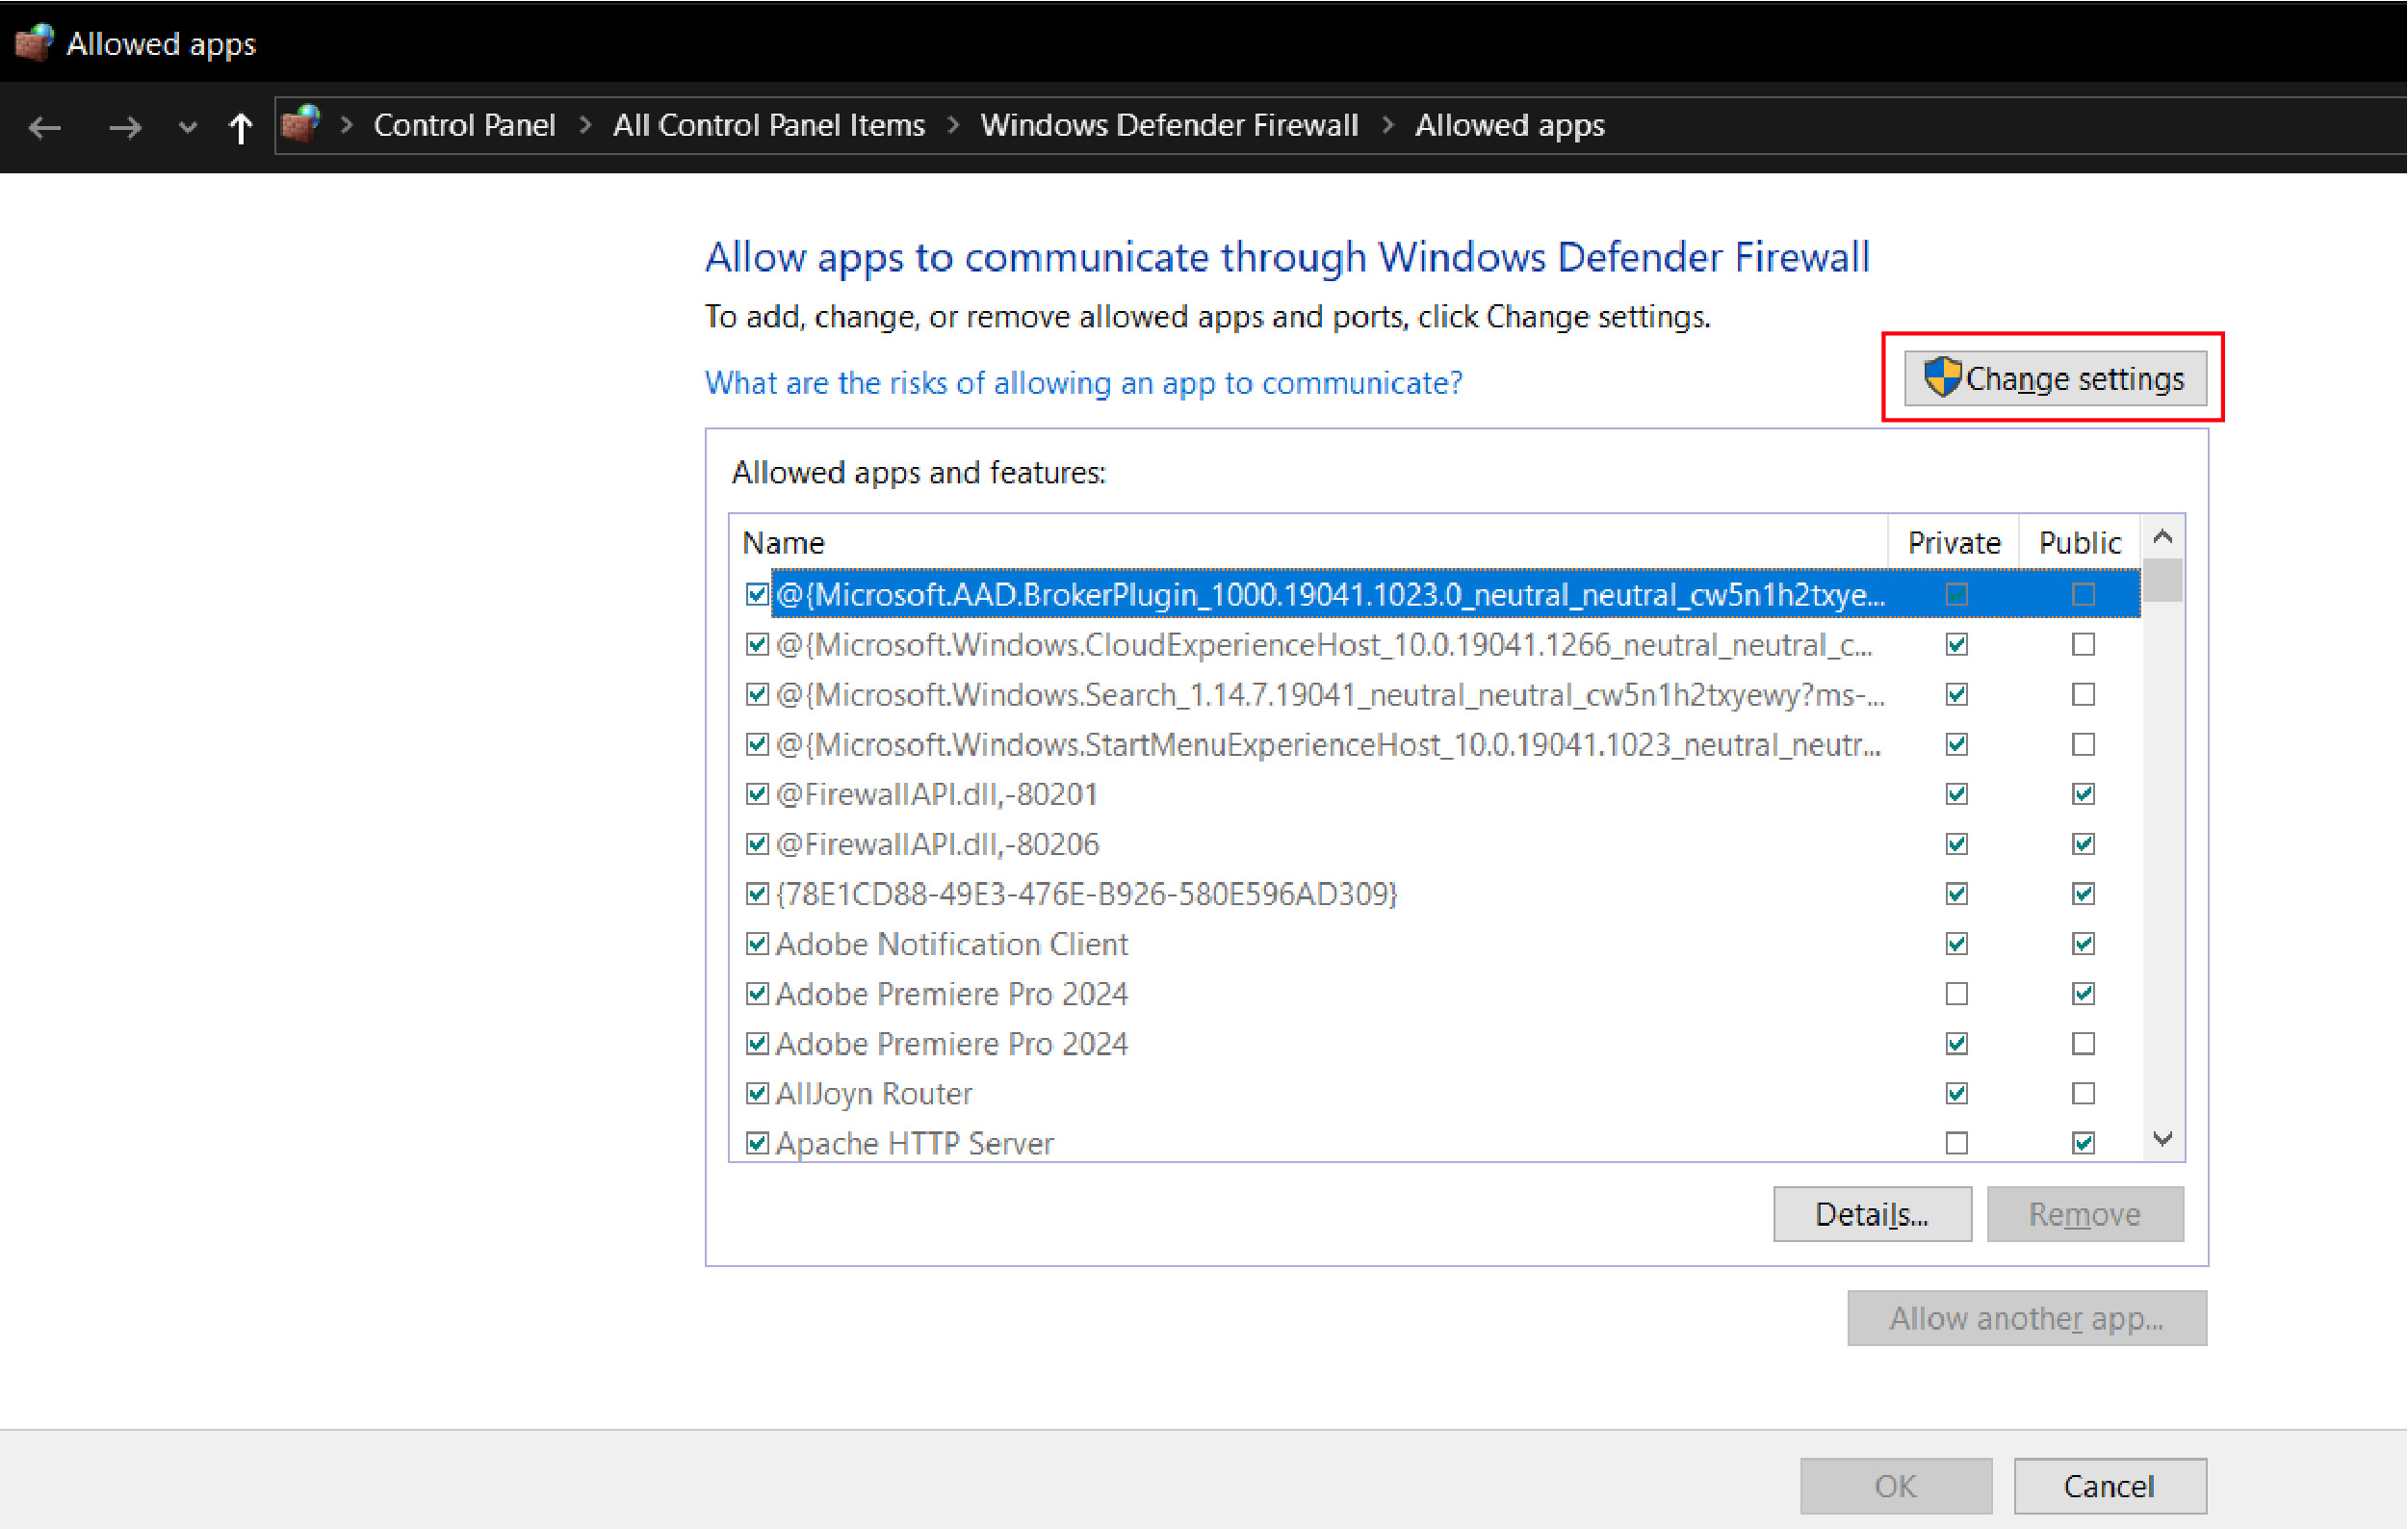Toggle the Apache HTTP Server name checkbox
The image size is (2408, 1529).
[x=757, y=1143]
